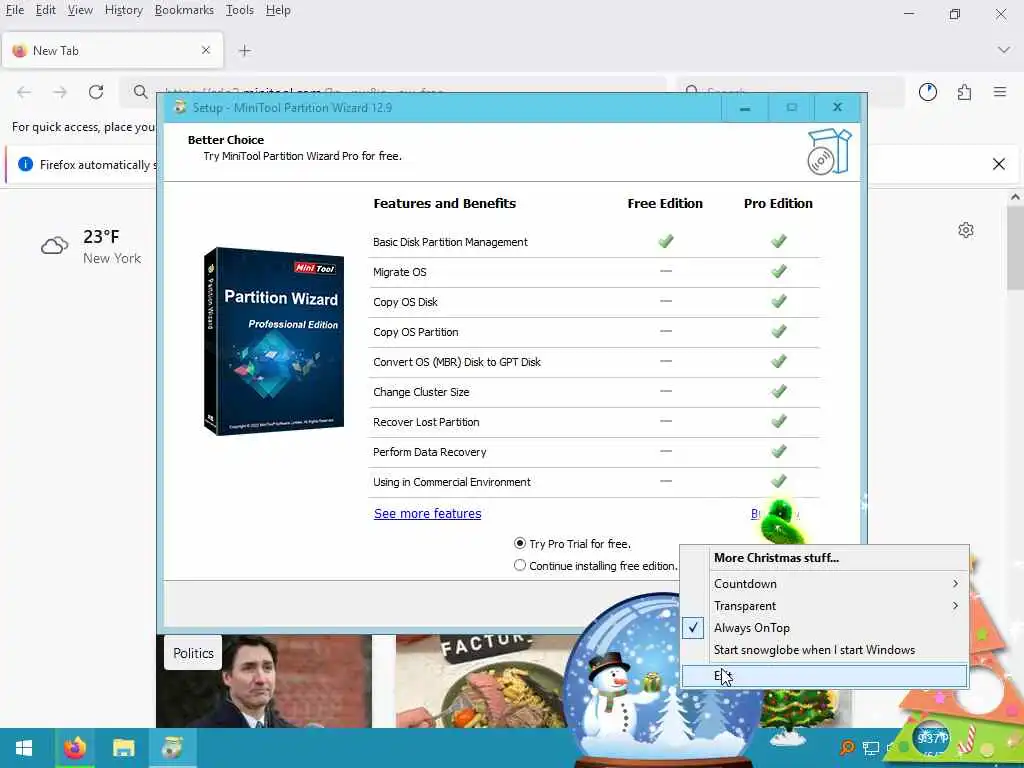Viewport: 1024px width, 768px height.
Task: Click the MiniTool setup title bar icon
Action: pyautogui.click(x=180, y=108)
